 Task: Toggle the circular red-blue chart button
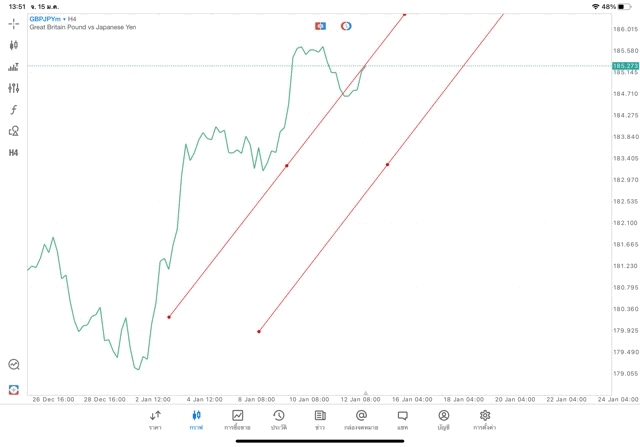point(346,26)
